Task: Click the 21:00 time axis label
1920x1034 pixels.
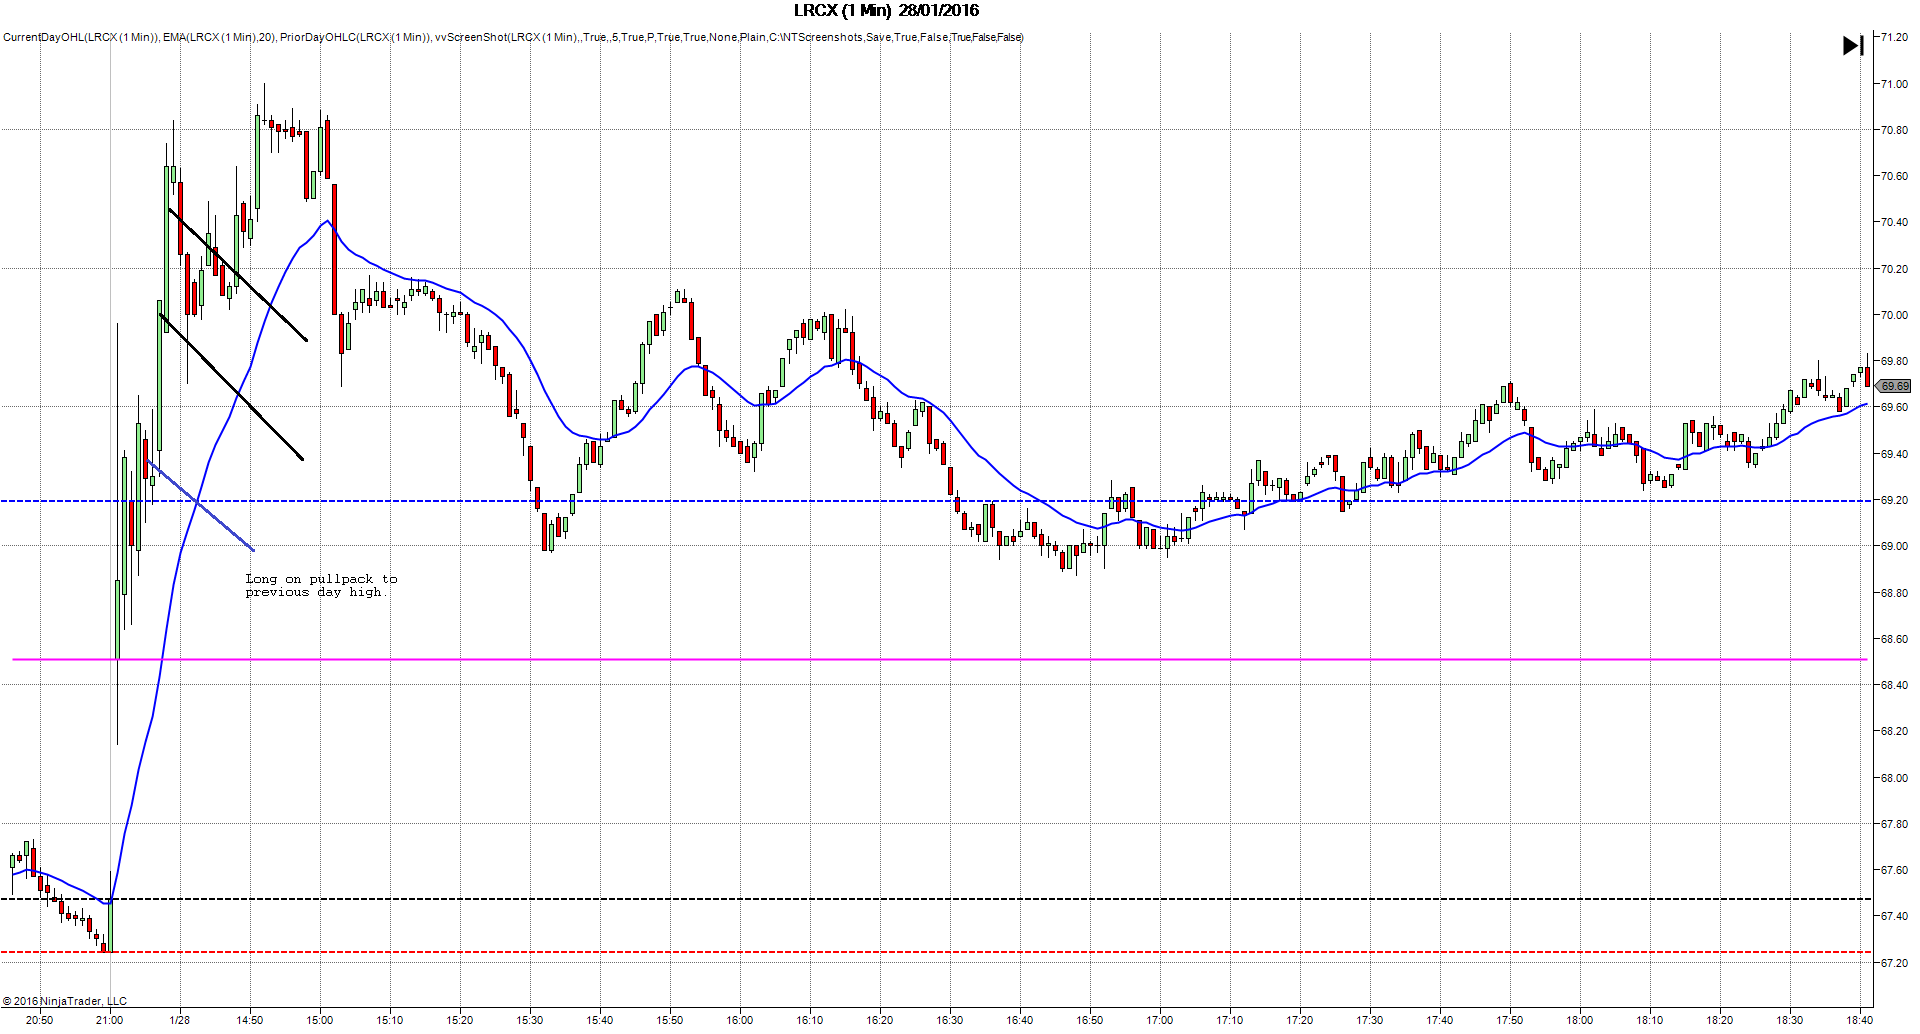Action: click(110, 1020)
